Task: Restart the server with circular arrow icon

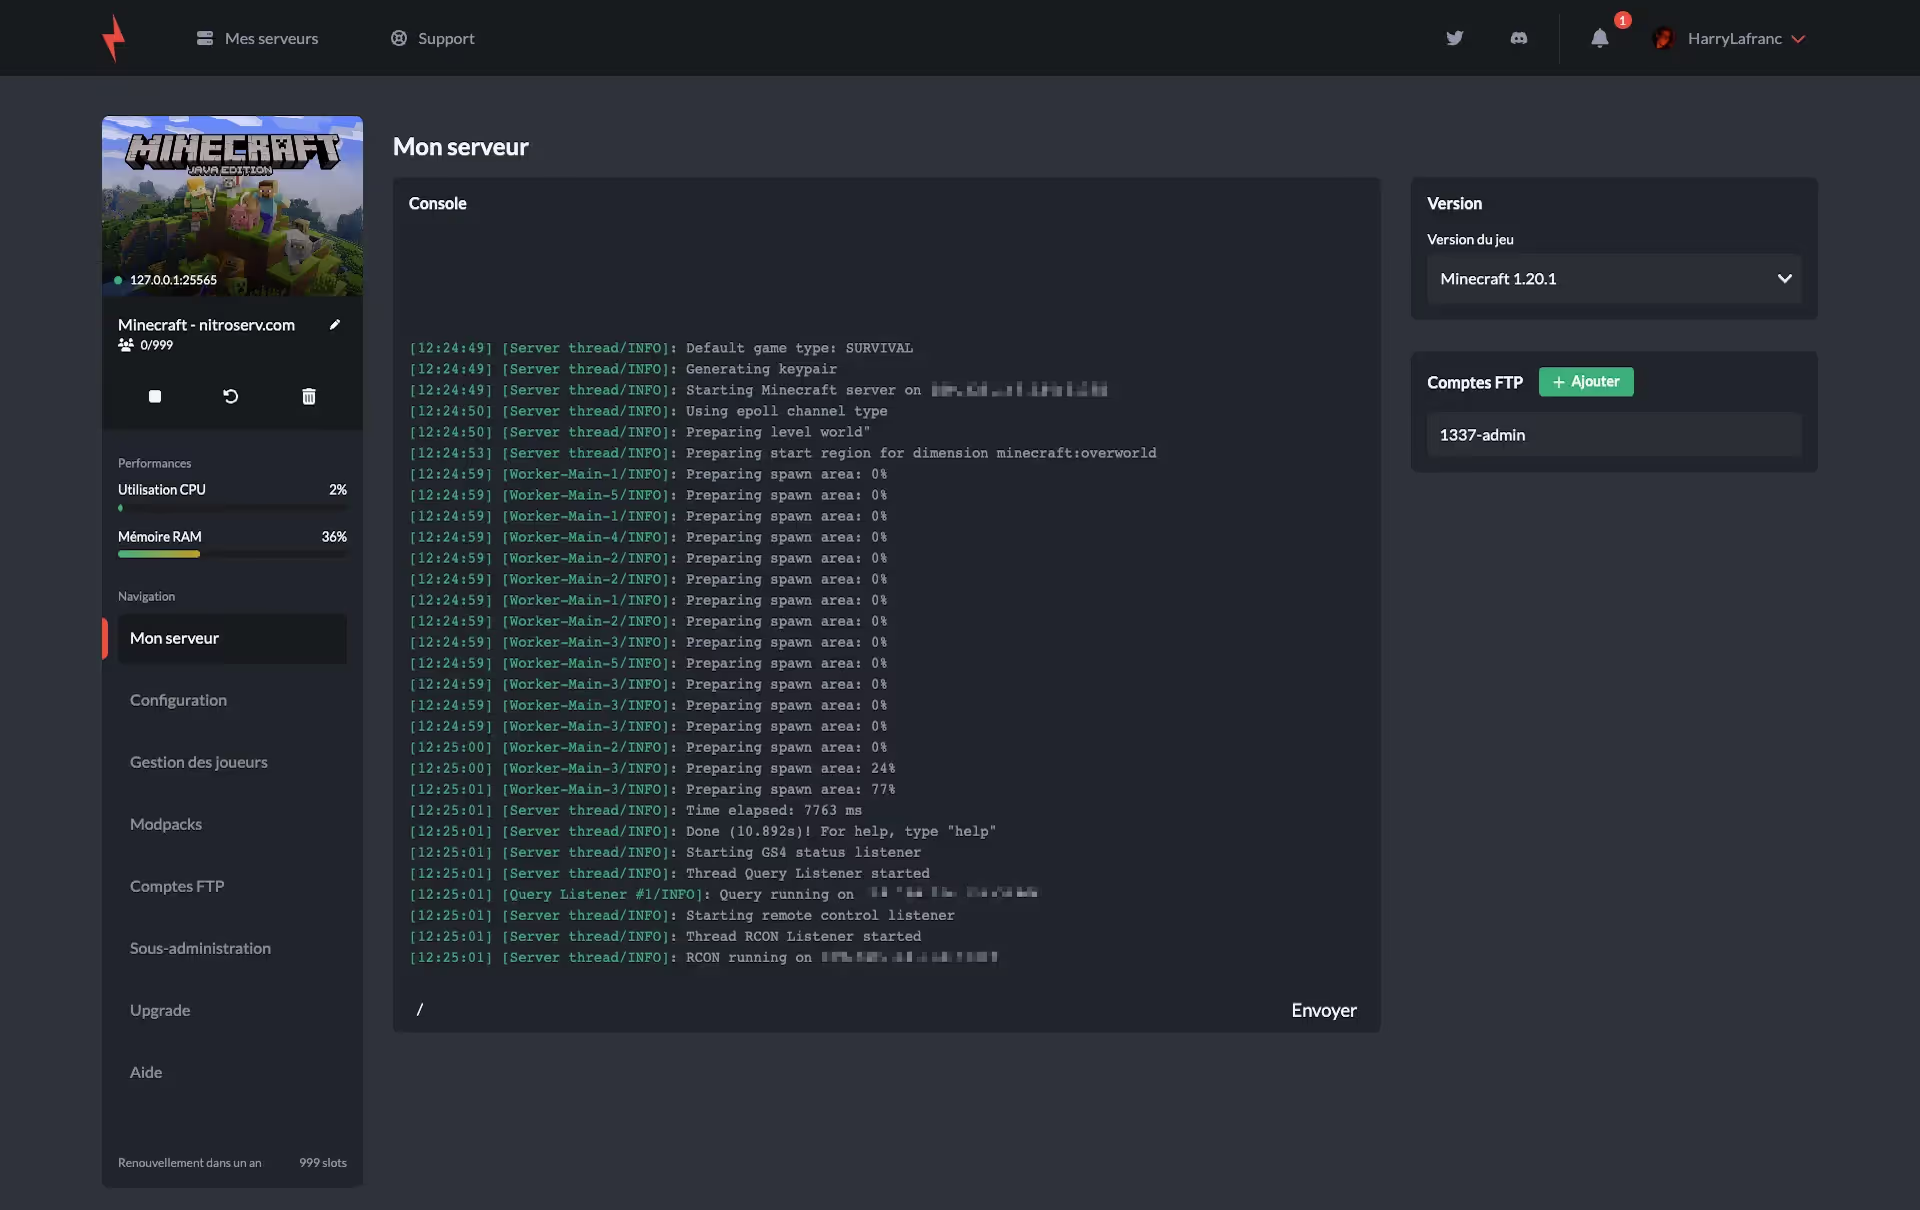Action: pos(231,396)
